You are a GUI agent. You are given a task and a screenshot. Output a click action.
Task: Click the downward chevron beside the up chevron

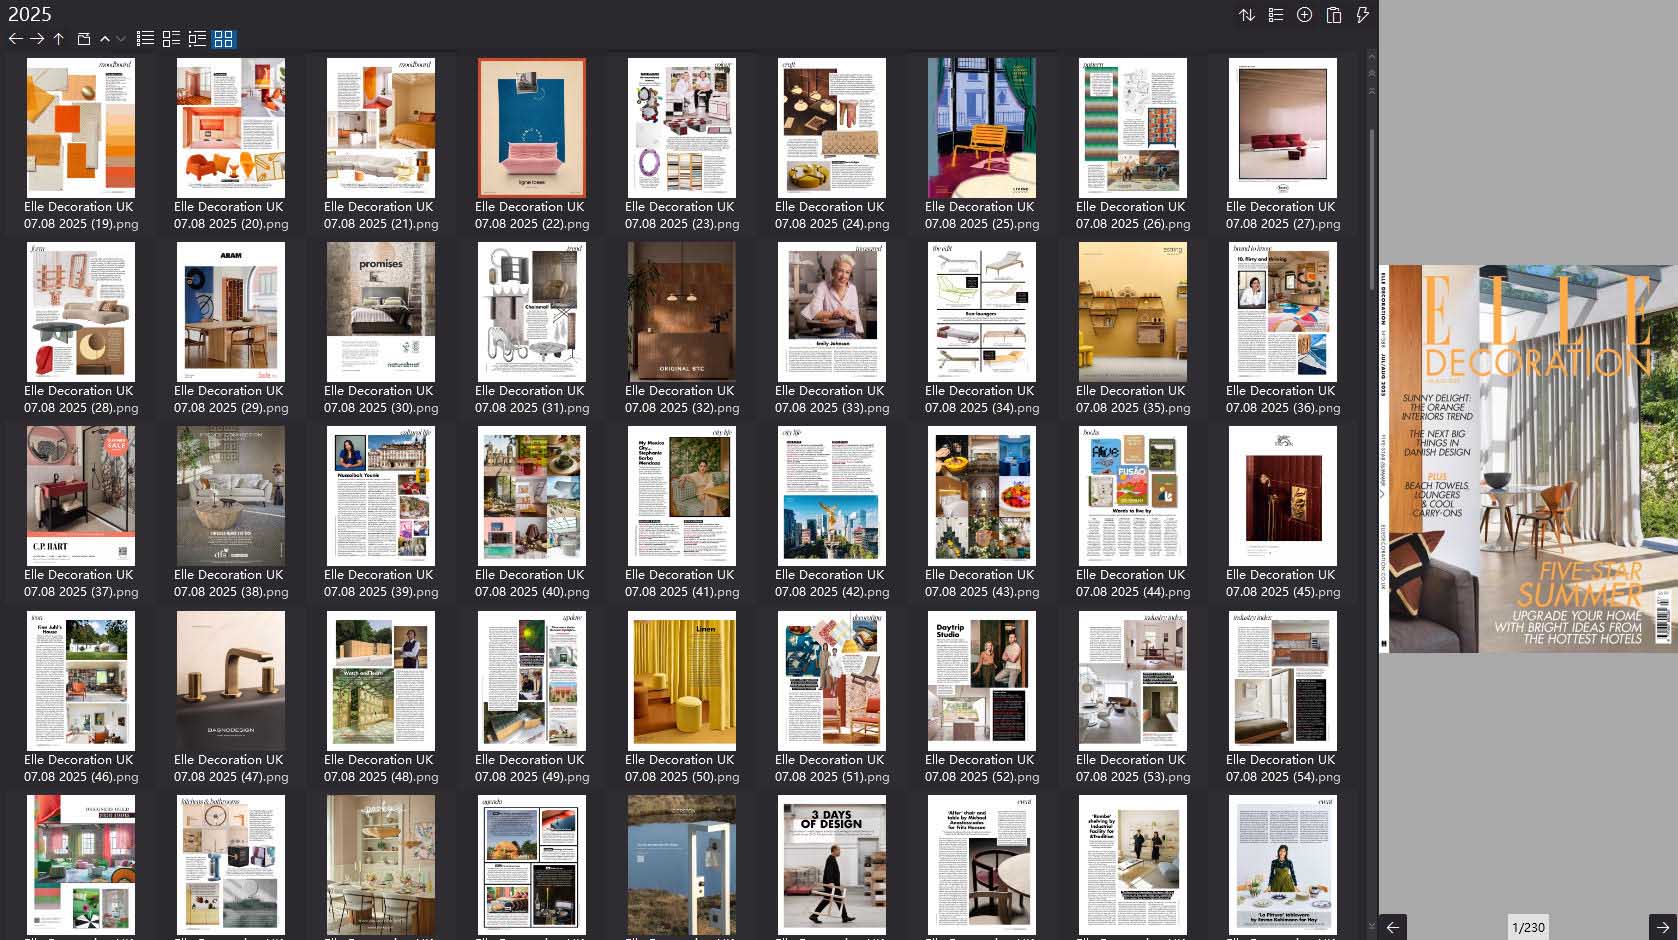click(x=121, y=39)
